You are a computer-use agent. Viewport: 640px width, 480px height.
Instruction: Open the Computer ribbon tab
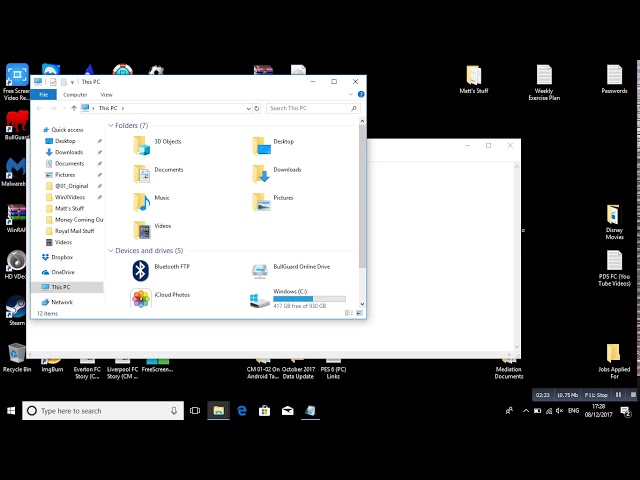click(x=75, y=94)
